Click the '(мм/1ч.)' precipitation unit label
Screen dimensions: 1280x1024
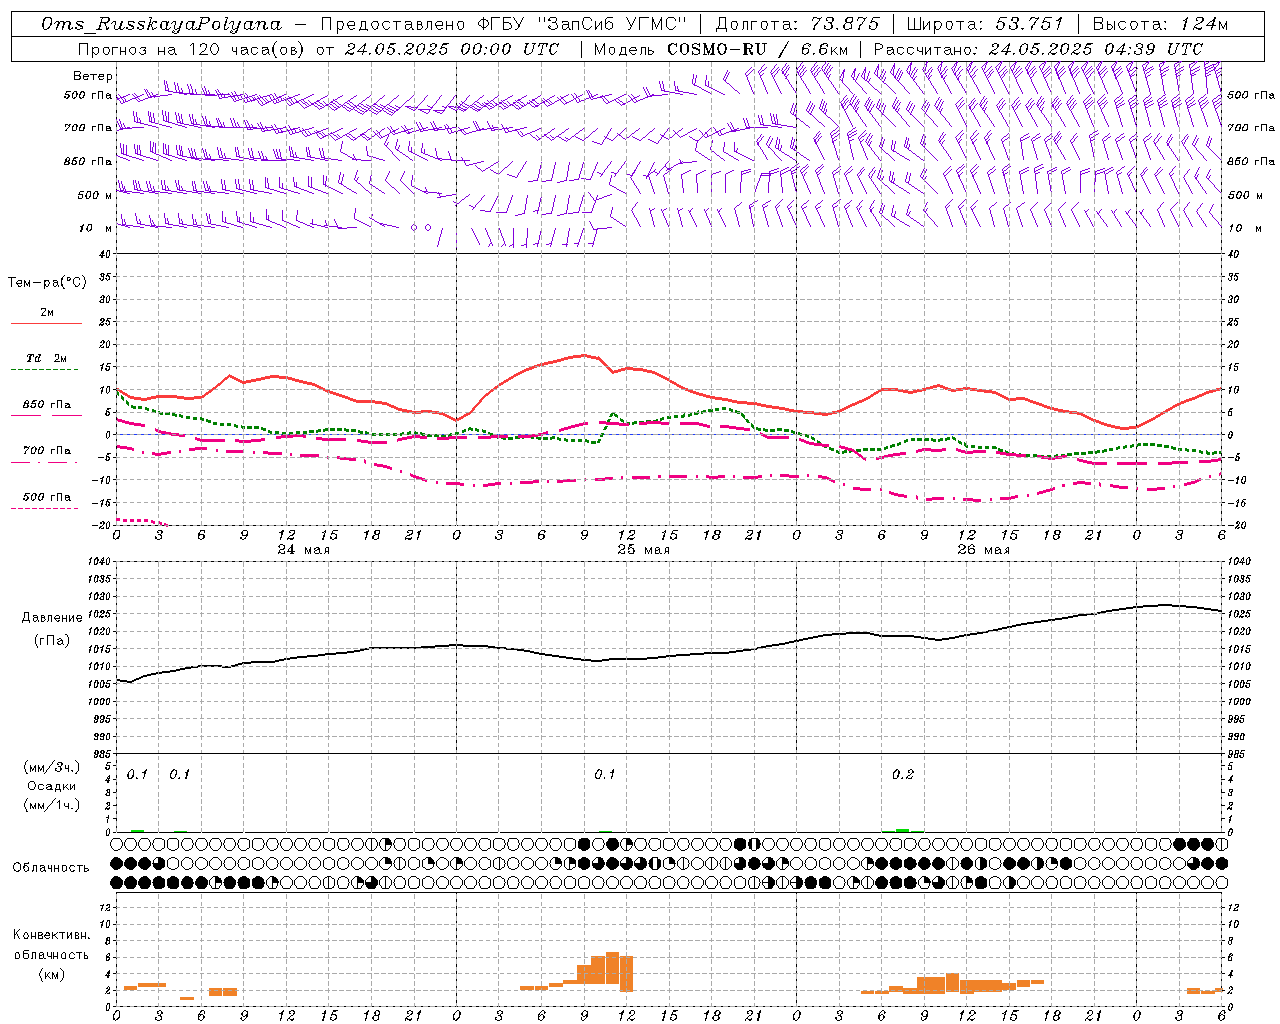[52, 805]
